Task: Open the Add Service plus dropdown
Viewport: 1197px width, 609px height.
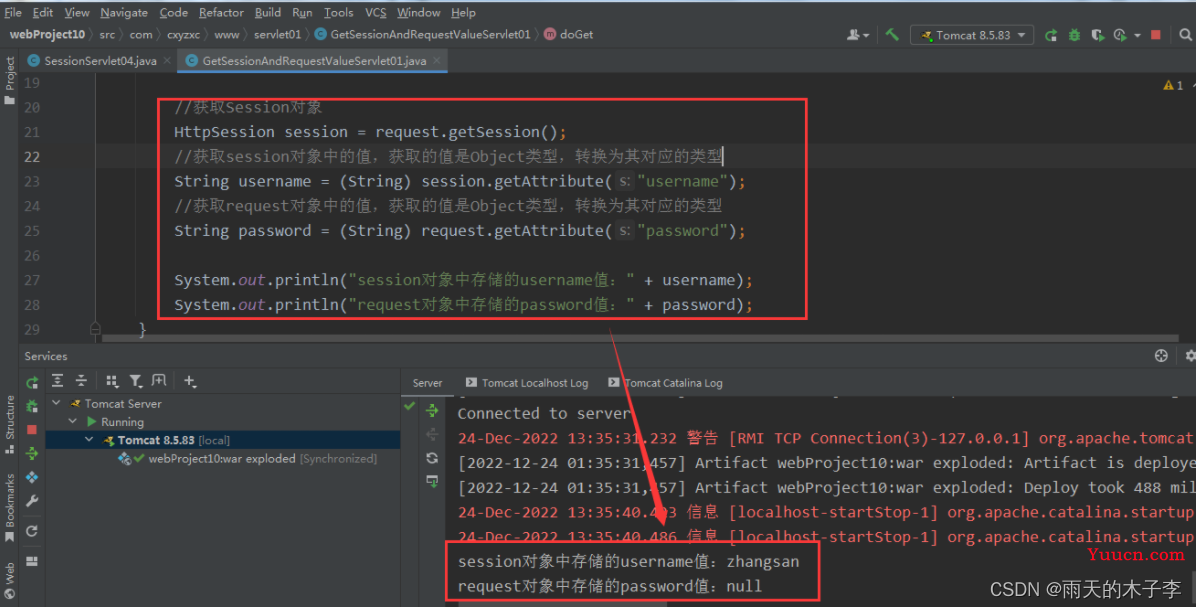Action: [189, 381]
